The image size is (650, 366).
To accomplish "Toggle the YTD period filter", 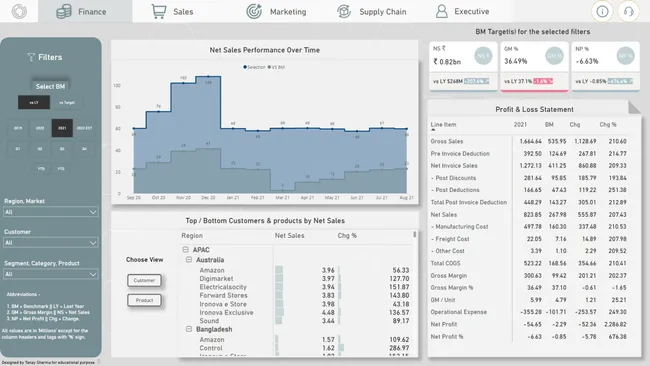I will [x=41, y=168].
